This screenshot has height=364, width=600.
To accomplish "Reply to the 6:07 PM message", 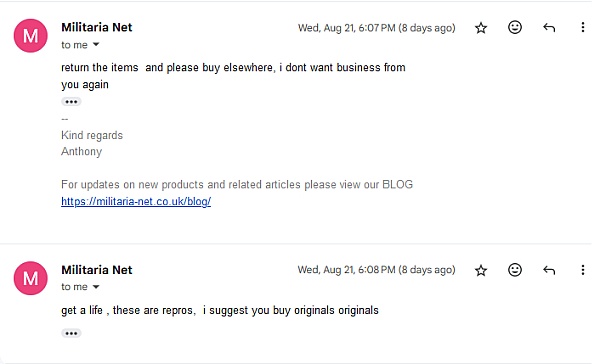I will coord(549,28).
